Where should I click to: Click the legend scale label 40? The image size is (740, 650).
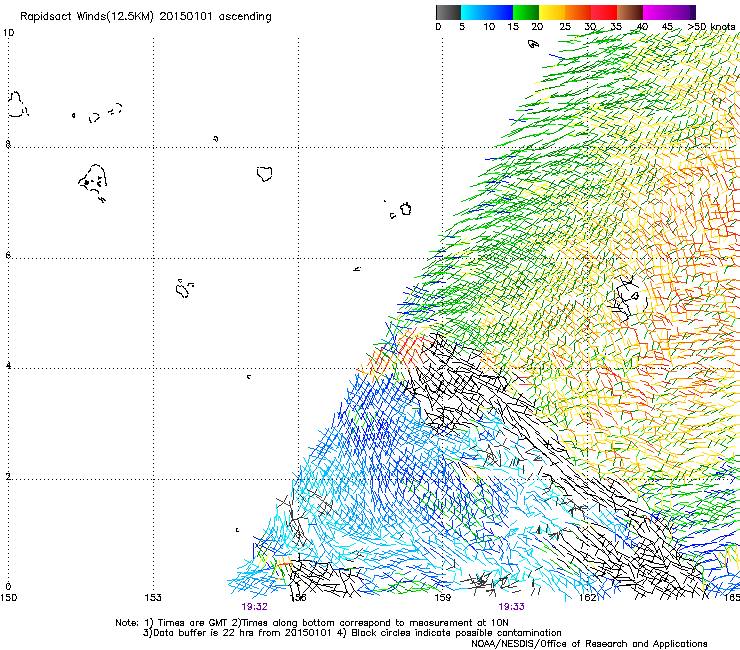642,27
